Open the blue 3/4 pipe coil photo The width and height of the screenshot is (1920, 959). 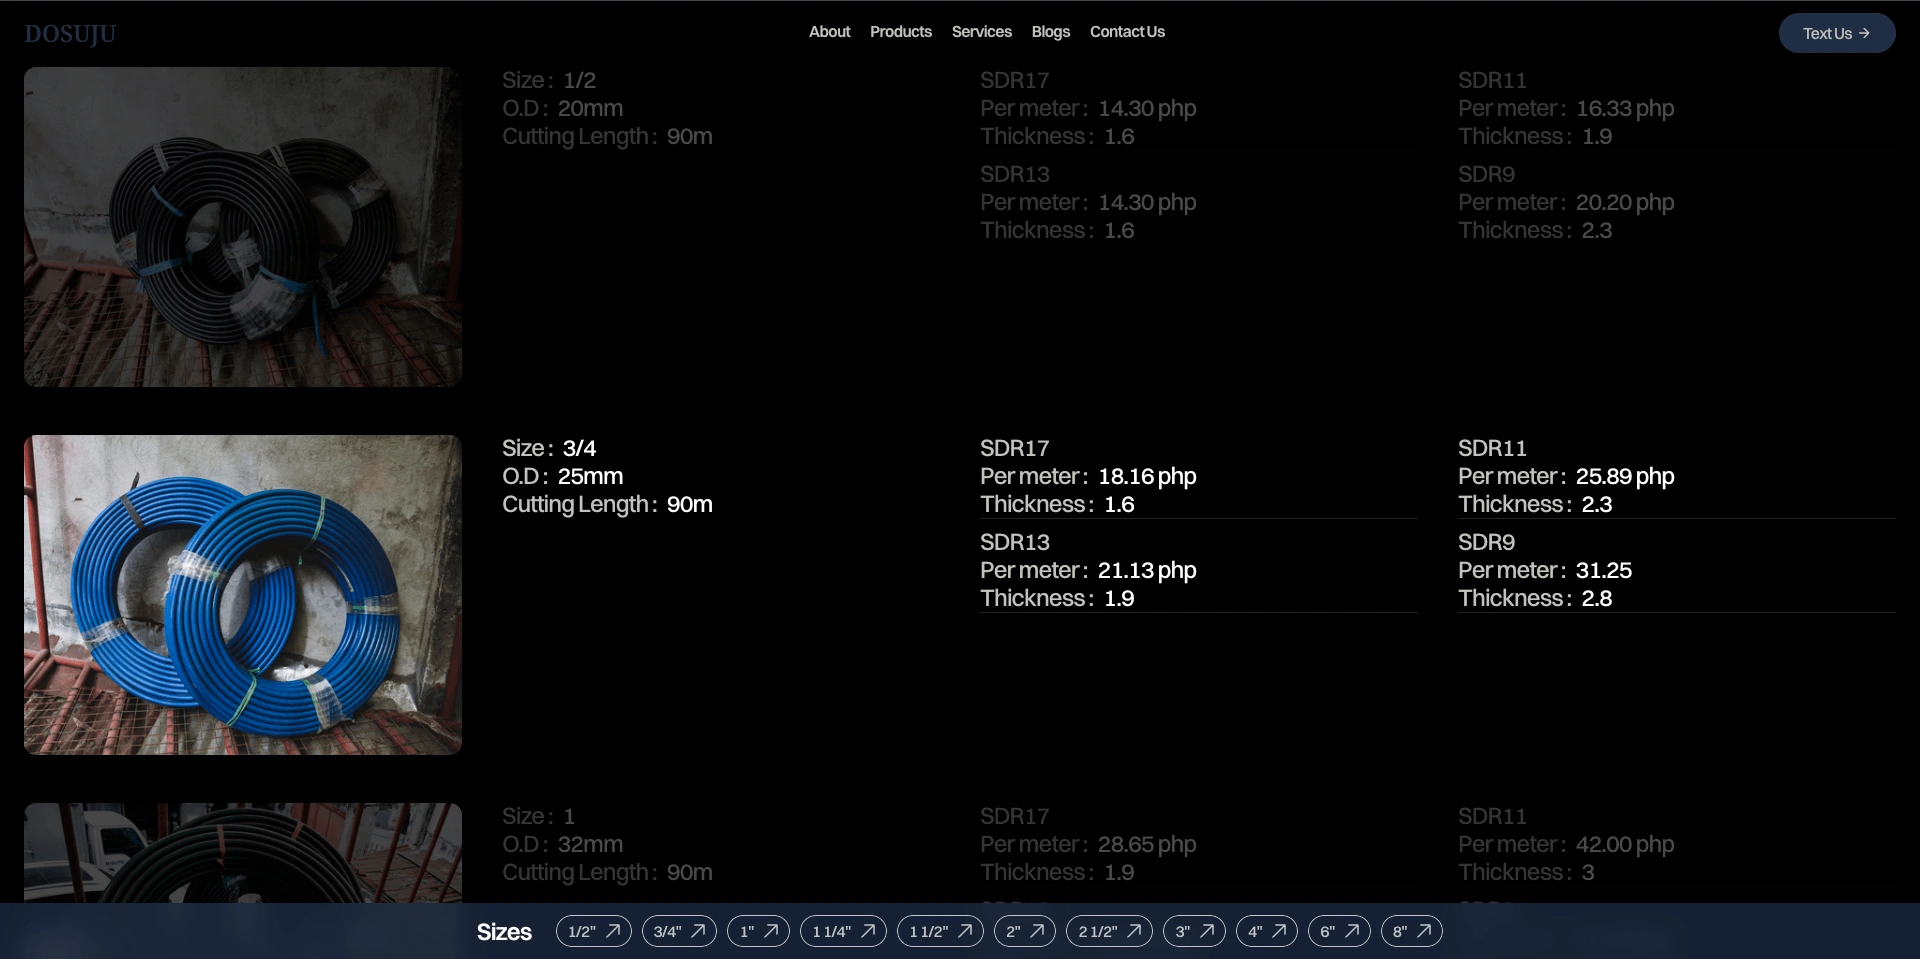click(x=243, y=595)
